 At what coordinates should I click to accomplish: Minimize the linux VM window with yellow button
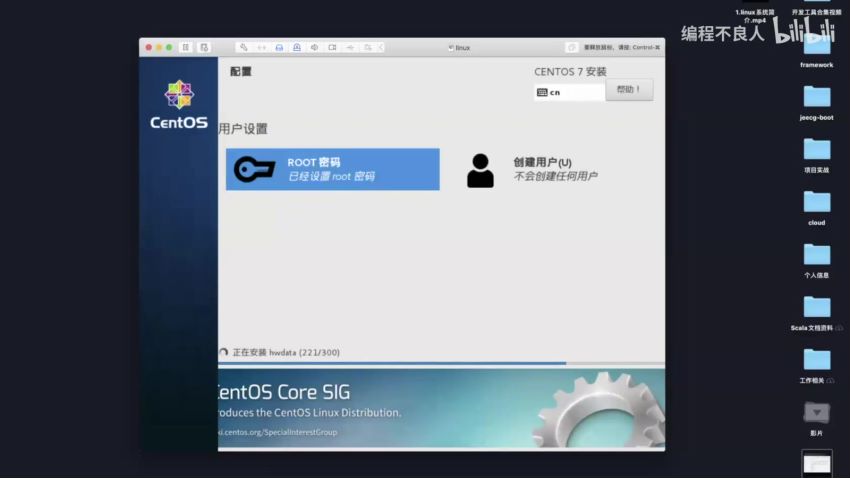coord(159,48)
